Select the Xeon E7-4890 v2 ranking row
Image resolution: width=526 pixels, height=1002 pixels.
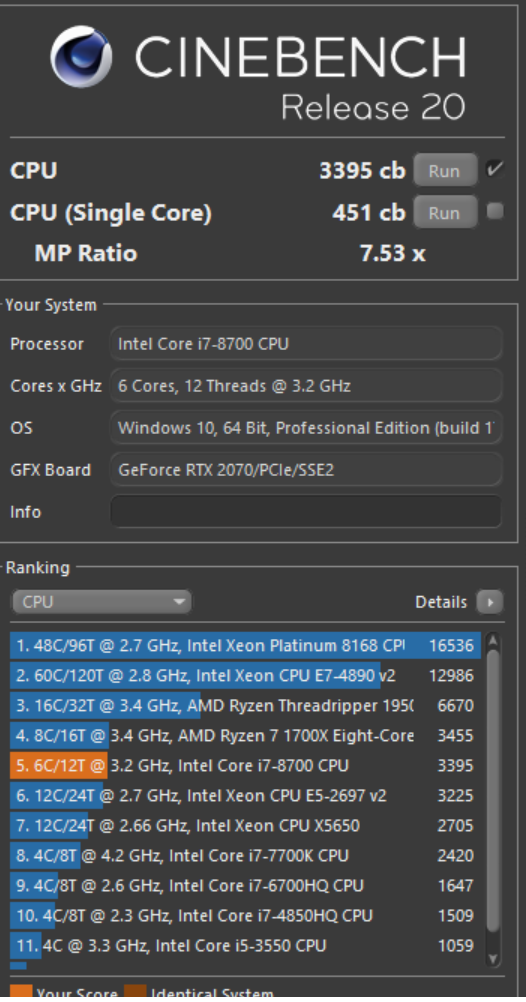245,675
